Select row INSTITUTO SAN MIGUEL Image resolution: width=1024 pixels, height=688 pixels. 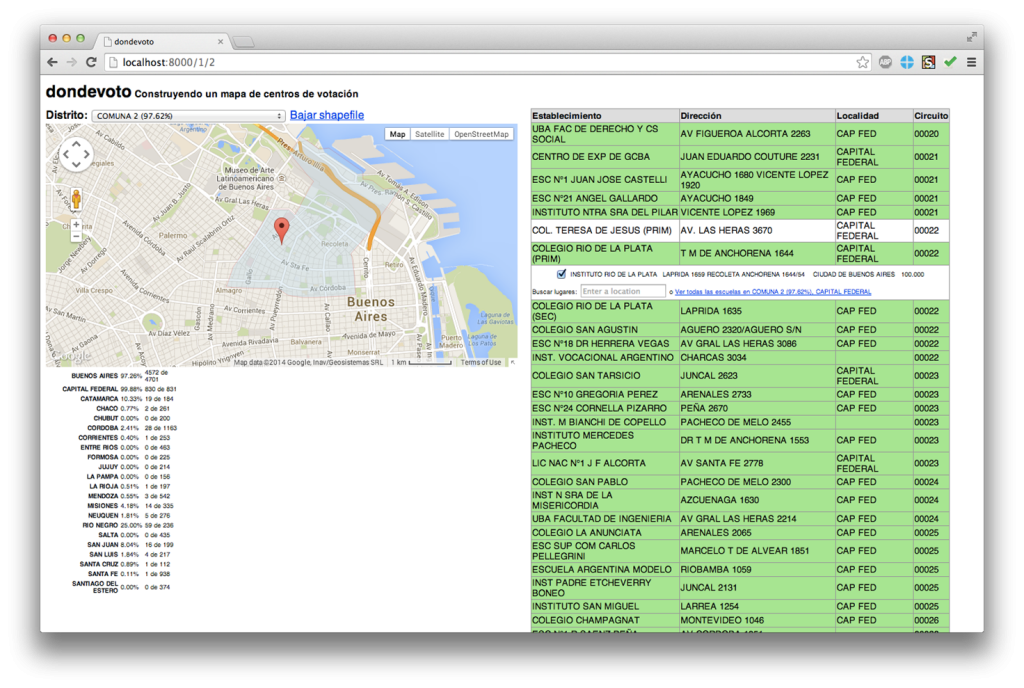pyautogui.click(x=740, y=606)
